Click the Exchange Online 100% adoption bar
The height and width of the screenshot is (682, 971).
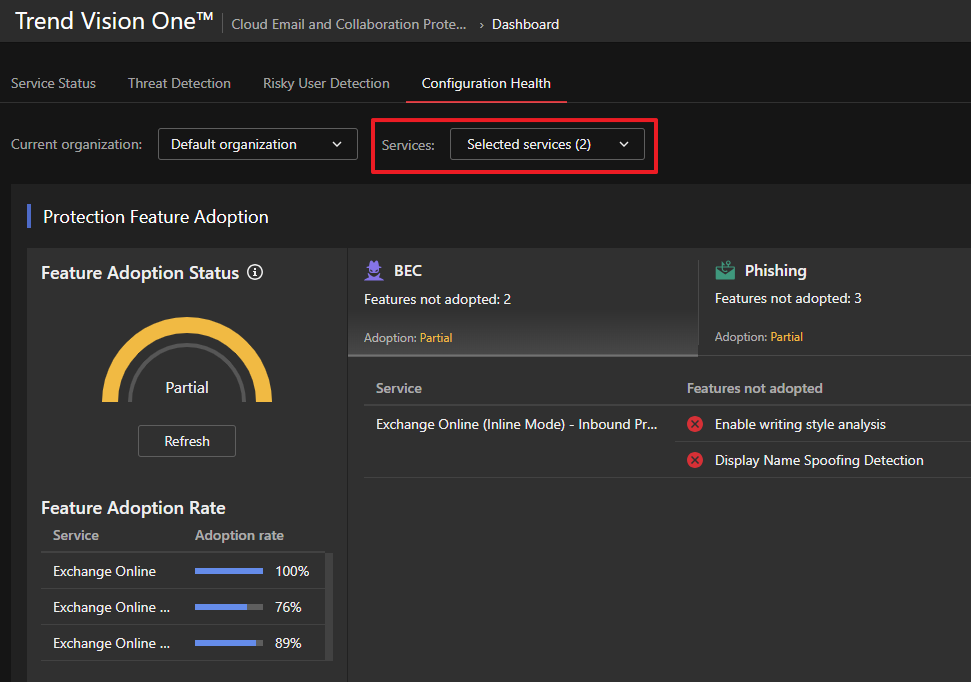pyautogui.click(x=229, y=572)
